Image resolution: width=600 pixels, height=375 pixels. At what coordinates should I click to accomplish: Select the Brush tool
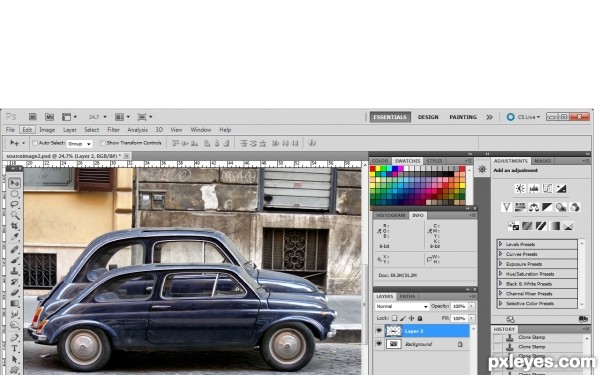click(15, 260)
